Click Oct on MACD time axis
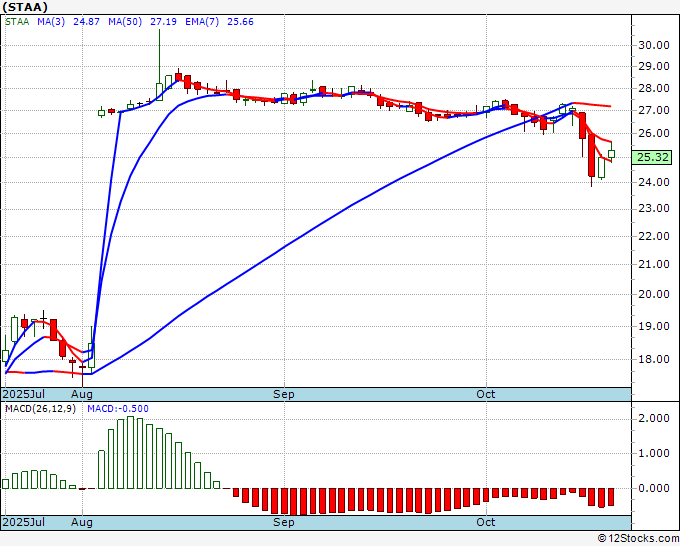 (x=485, y=522)
